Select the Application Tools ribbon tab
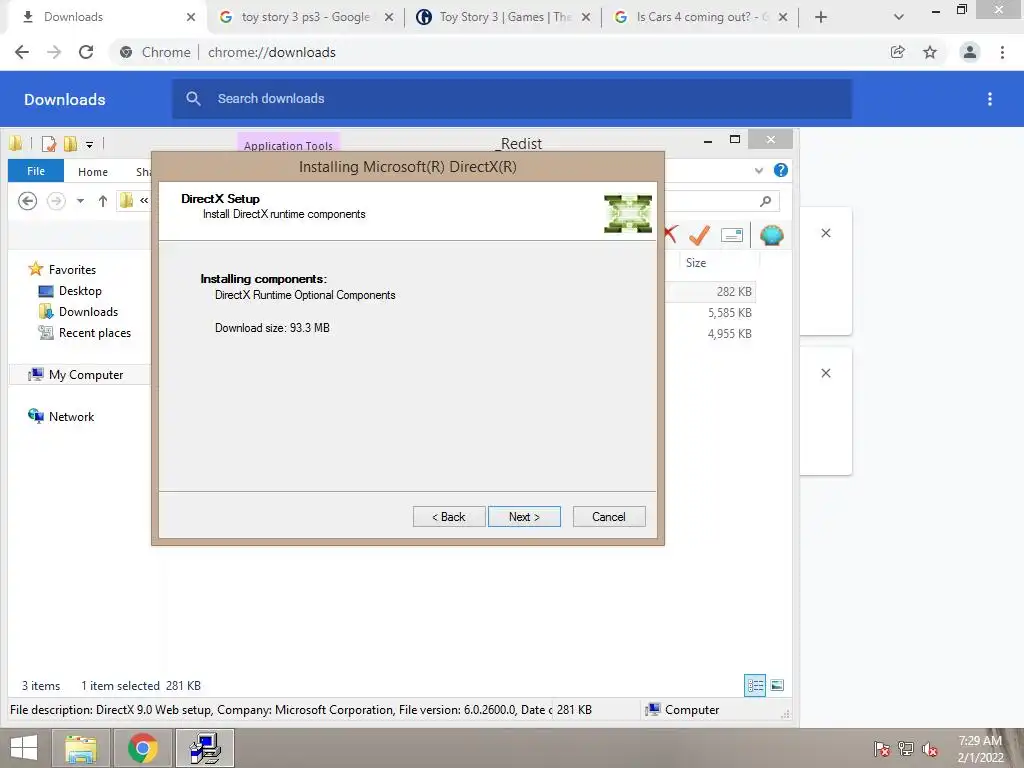This screenshot has width=1024, height=768. 288,144
